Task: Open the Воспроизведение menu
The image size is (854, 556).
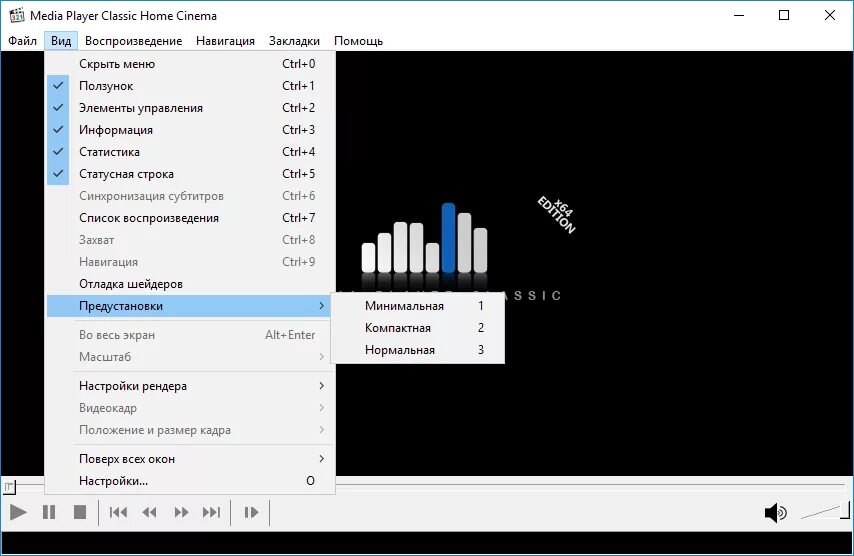Action: 133,41
